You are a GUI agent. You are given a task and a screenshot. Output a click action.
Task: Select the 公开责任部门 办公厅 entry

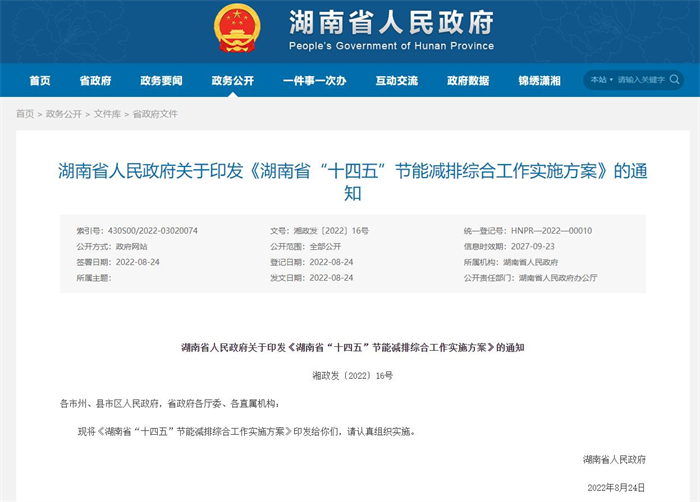pyautogui.click(x=530, y=278)
